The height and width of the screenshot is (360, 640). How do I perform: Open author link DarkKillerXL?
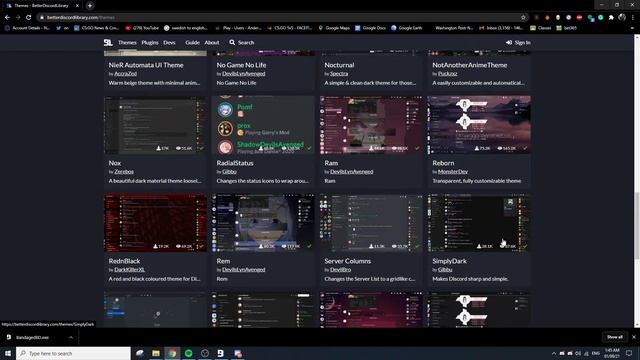point(129,270)
